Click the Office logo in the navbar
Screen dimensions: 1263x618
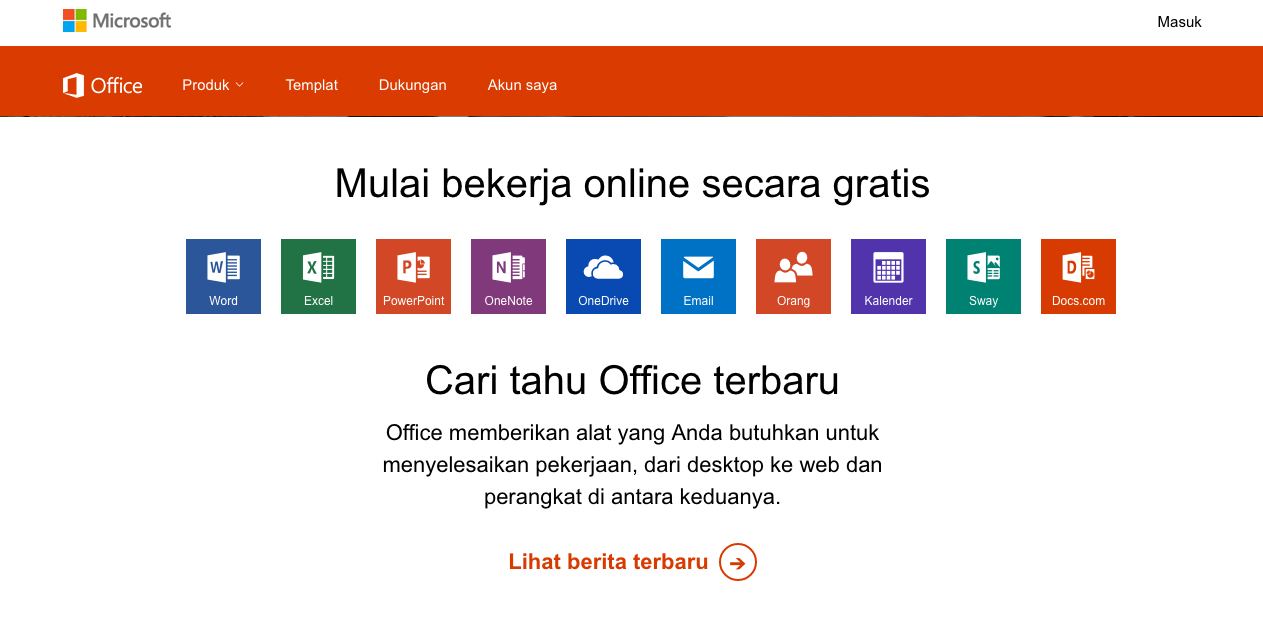point(101,85)
